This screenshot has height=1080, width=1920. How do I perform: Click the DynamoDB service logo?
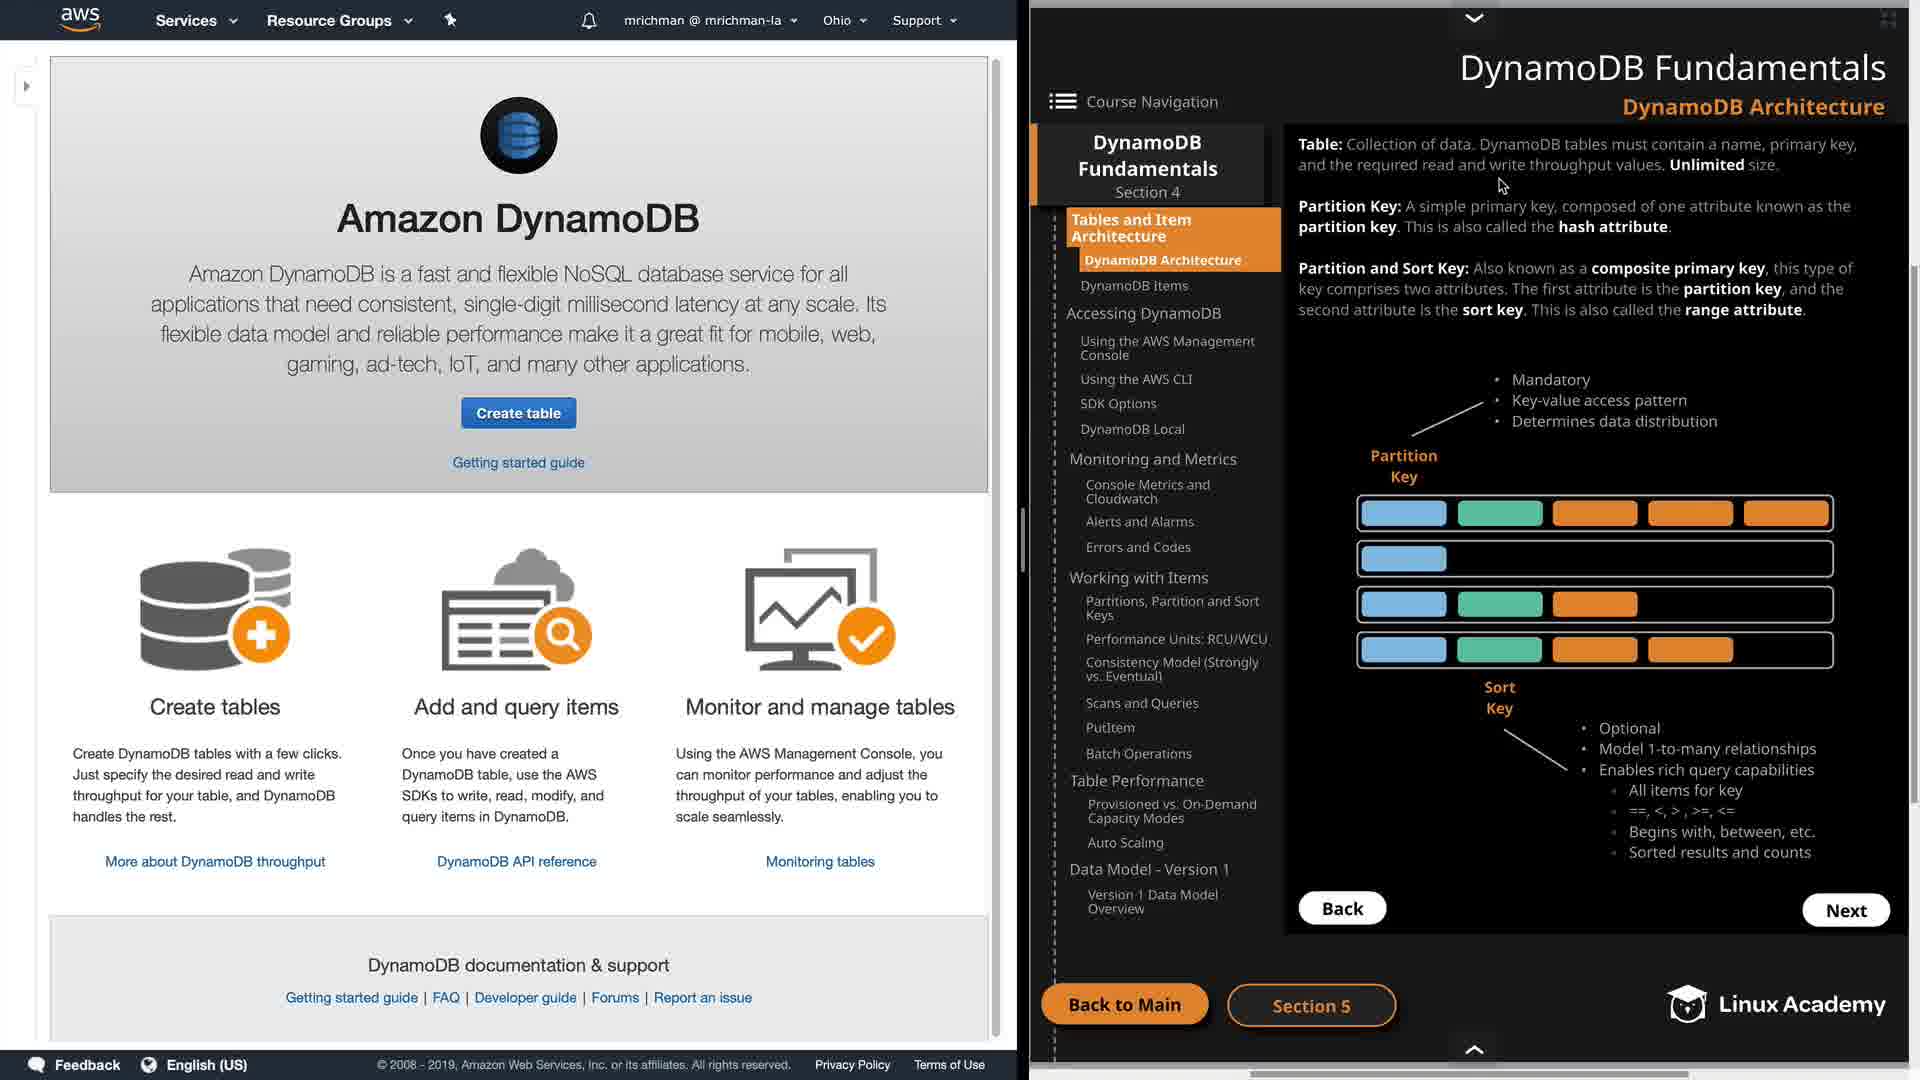518,135
